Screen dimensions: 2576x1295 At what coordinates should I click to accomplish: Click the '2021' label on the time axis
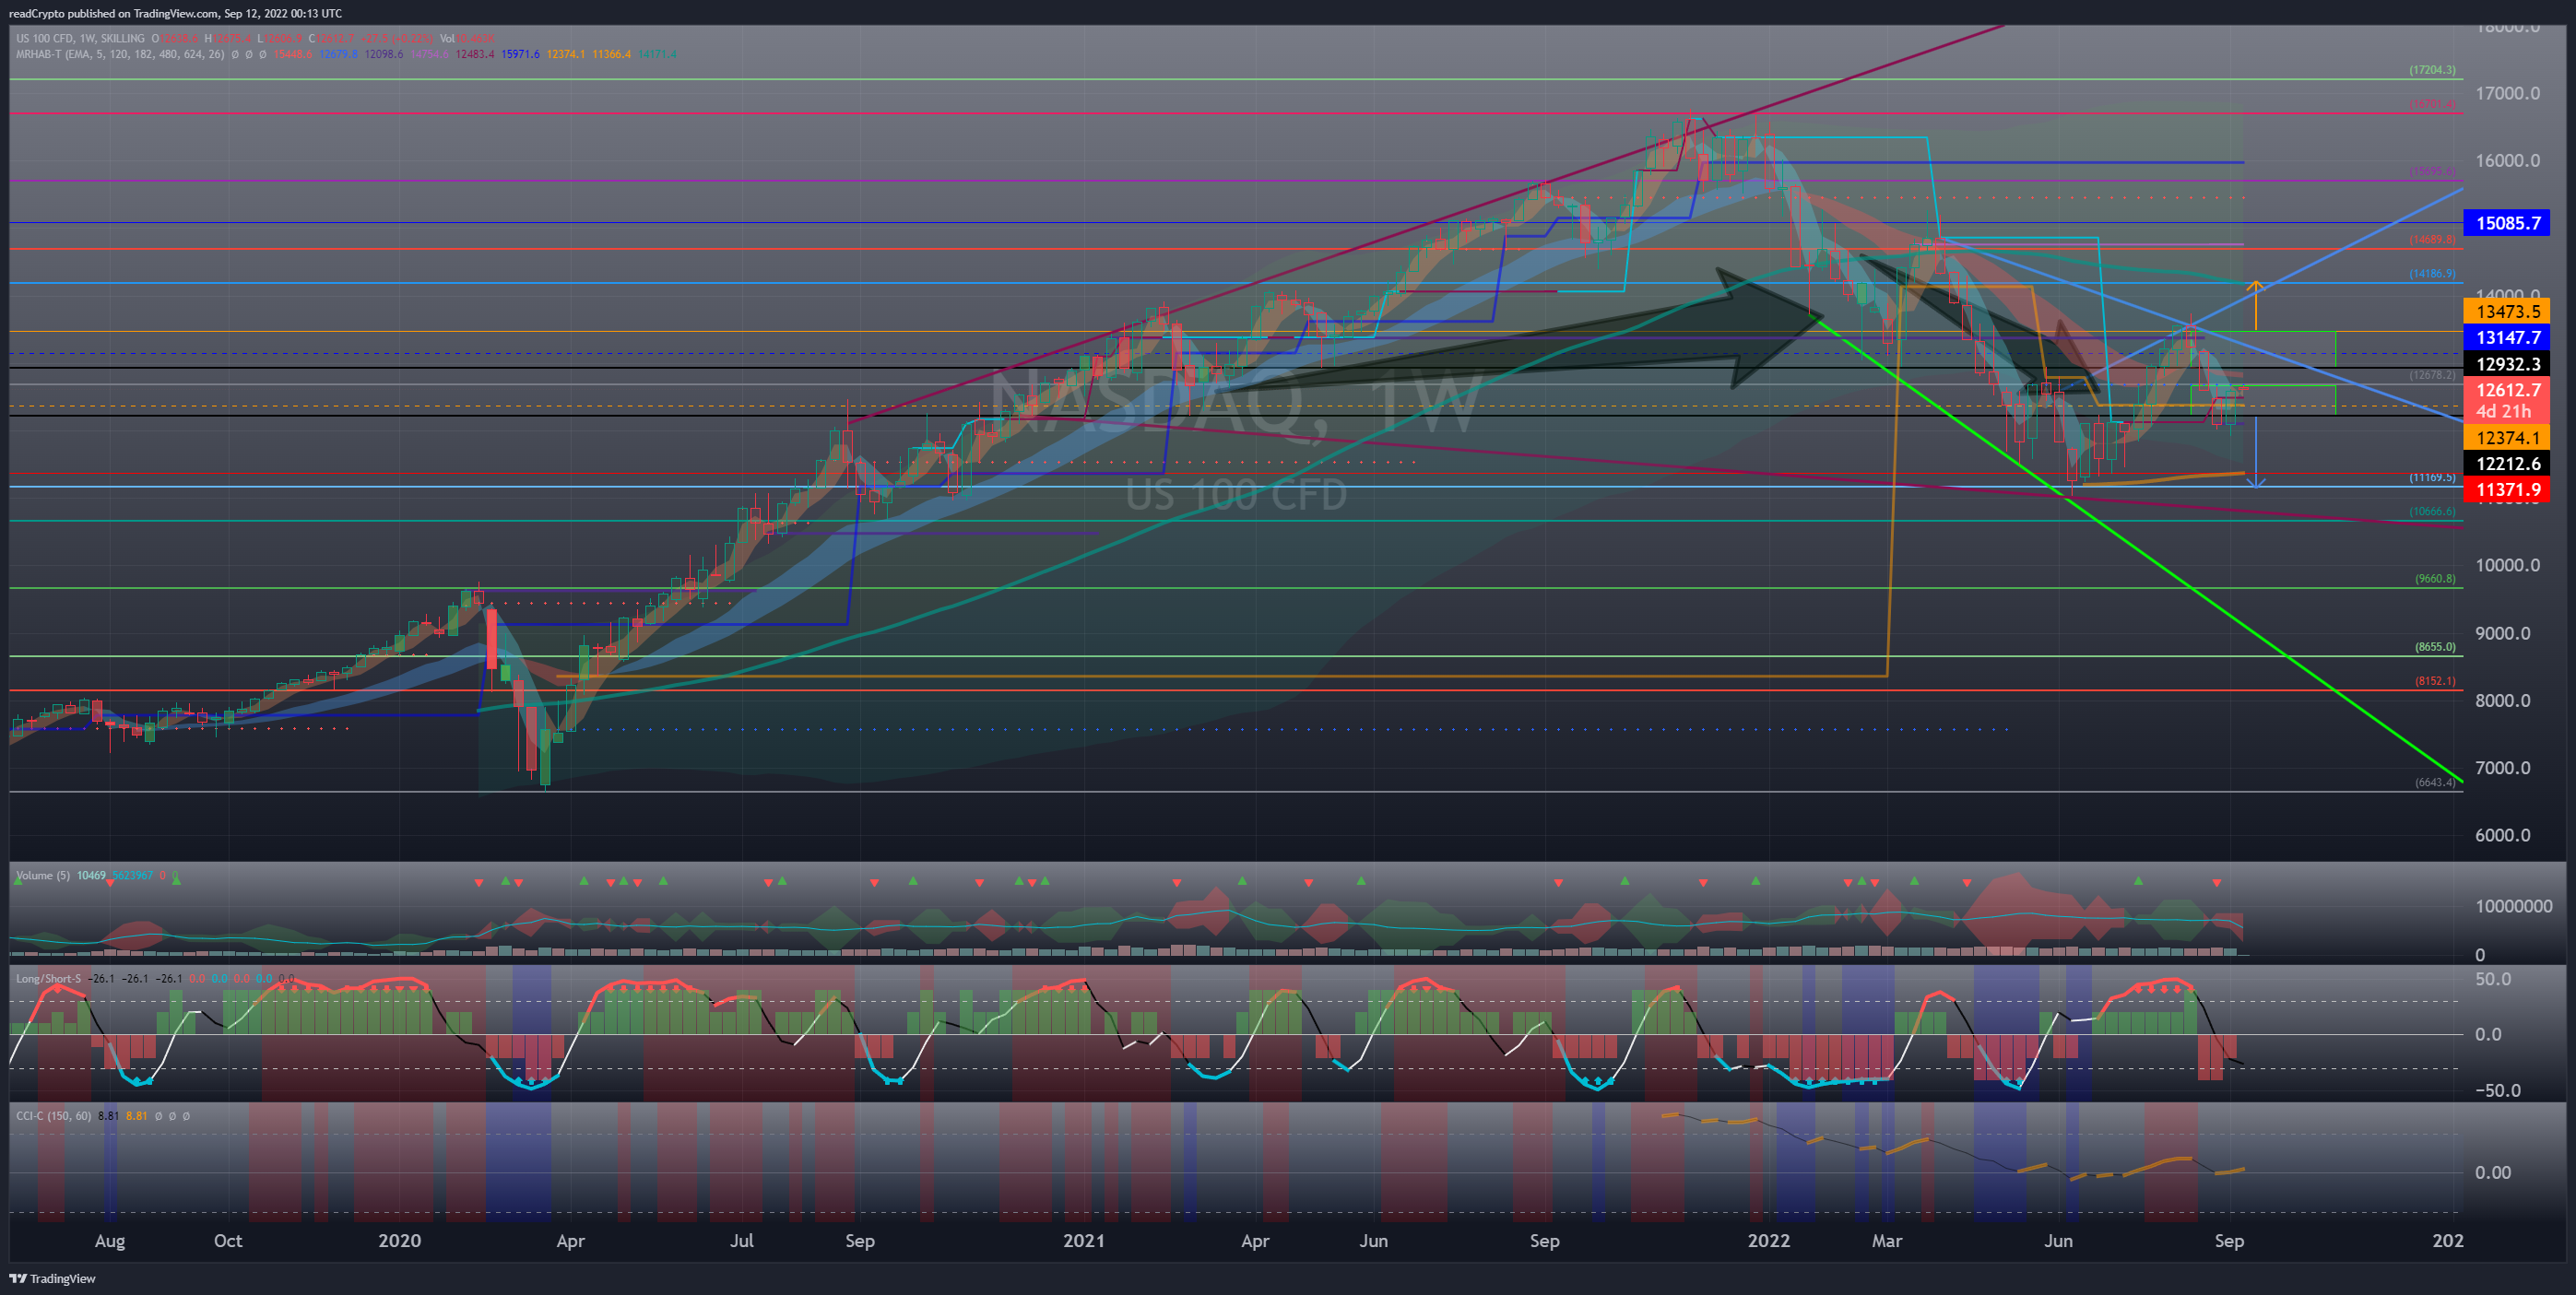[x=1084, y=1241]
